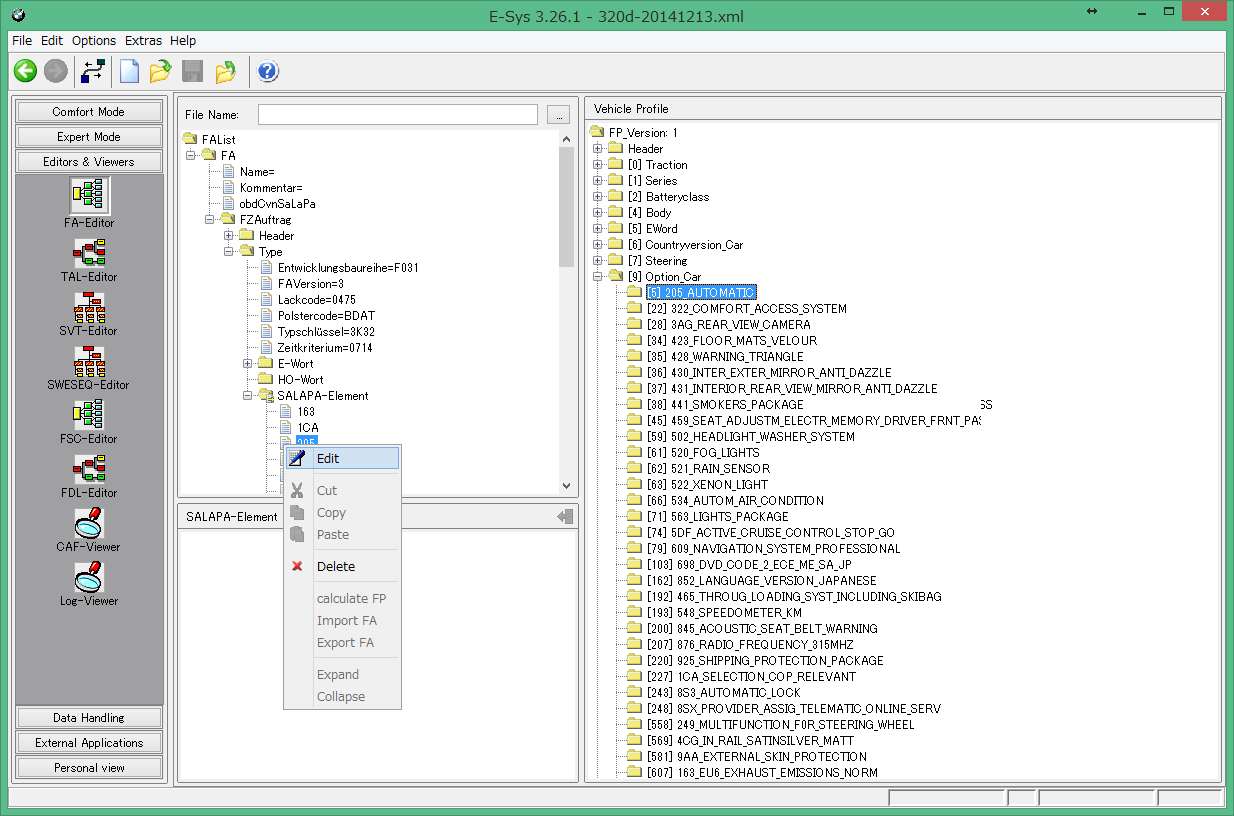Click the FA tree vertical scrollbar up arrow

[x=567, y=139]
